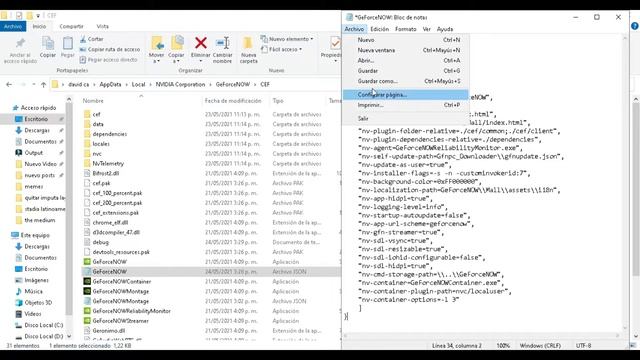This screenshot has width=640, height=360.
Task: Sort by Nombre column header
Action: tap(93, 101)
